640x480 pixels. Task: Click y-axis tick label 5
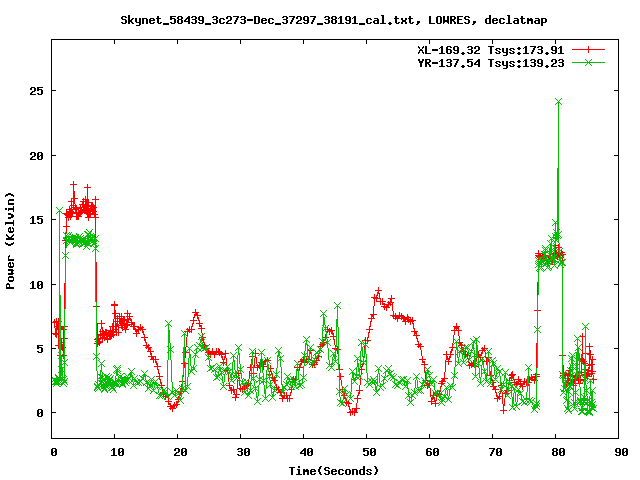point(40,349)
